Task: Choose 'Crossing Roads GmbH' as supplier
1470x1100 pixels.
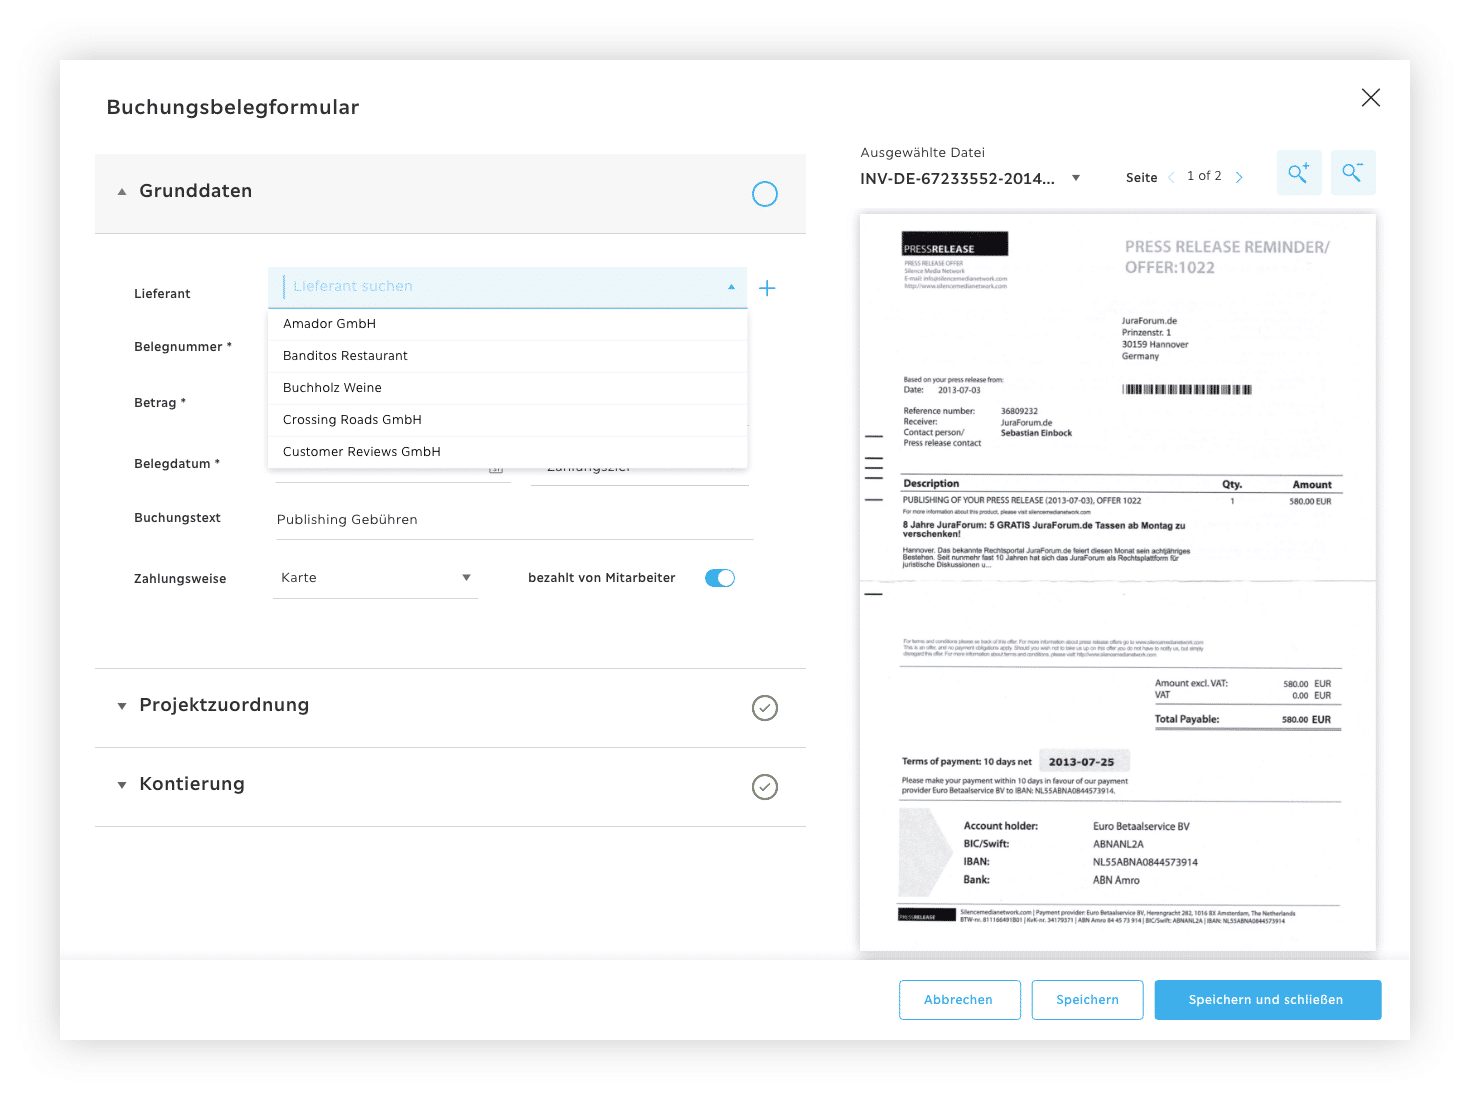Action: point(352,419)
